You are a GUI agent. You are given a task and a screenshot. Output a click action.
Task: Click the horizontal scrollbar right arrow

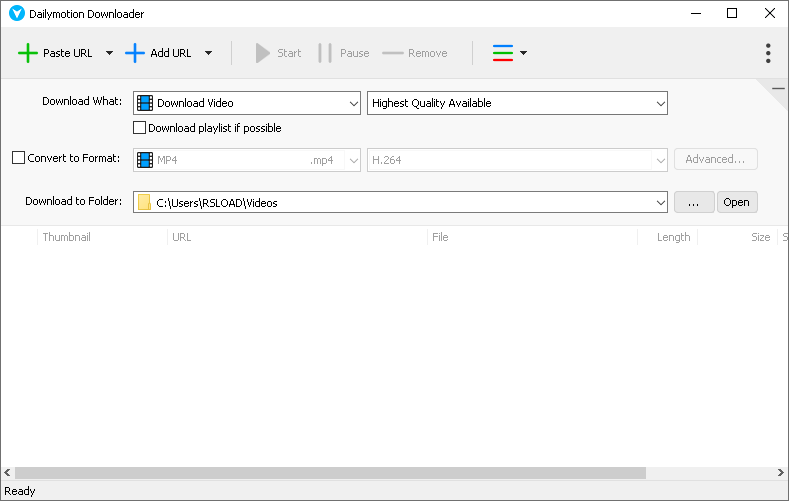780,473
